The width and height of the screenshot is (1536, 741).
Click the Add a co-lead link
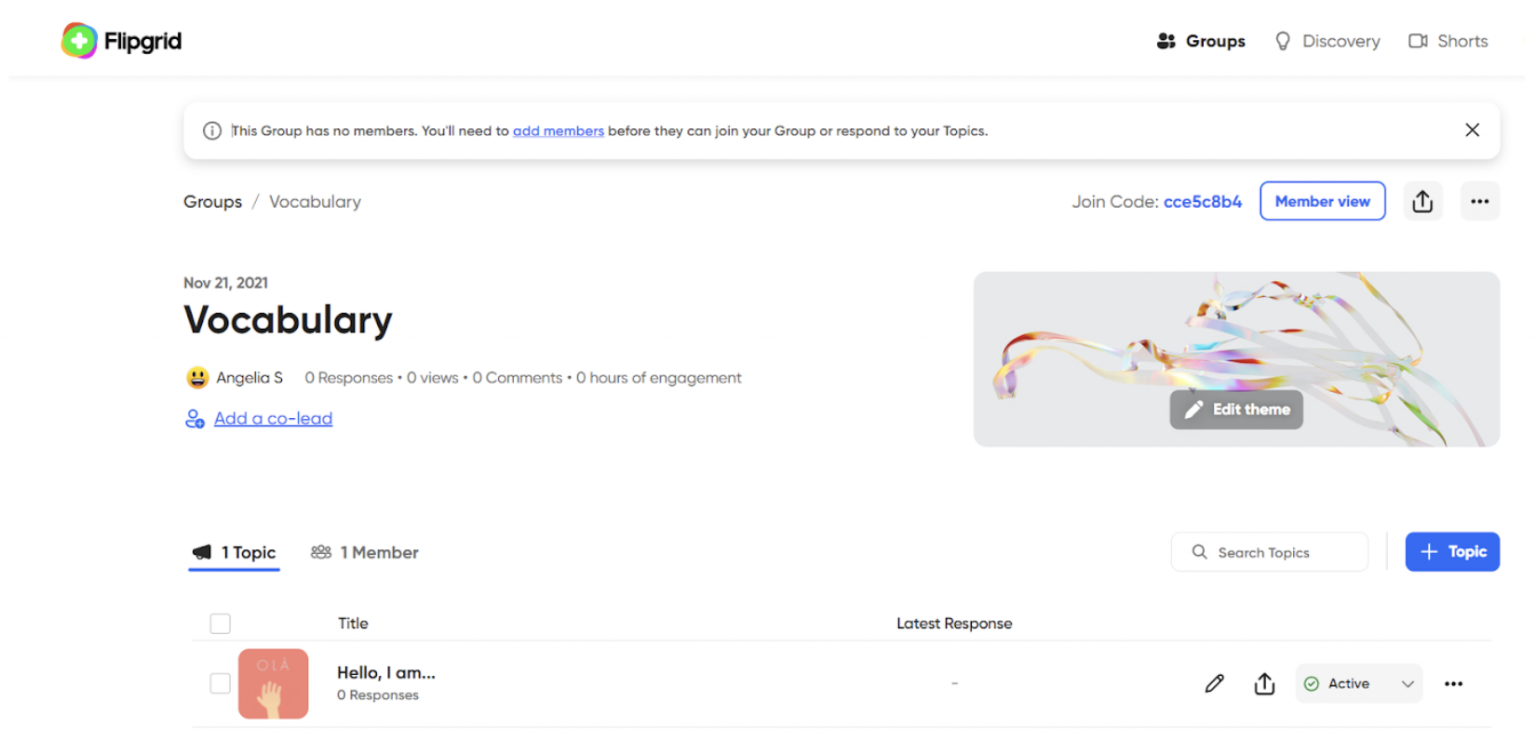pyautogui.click(x=272, y=419)
